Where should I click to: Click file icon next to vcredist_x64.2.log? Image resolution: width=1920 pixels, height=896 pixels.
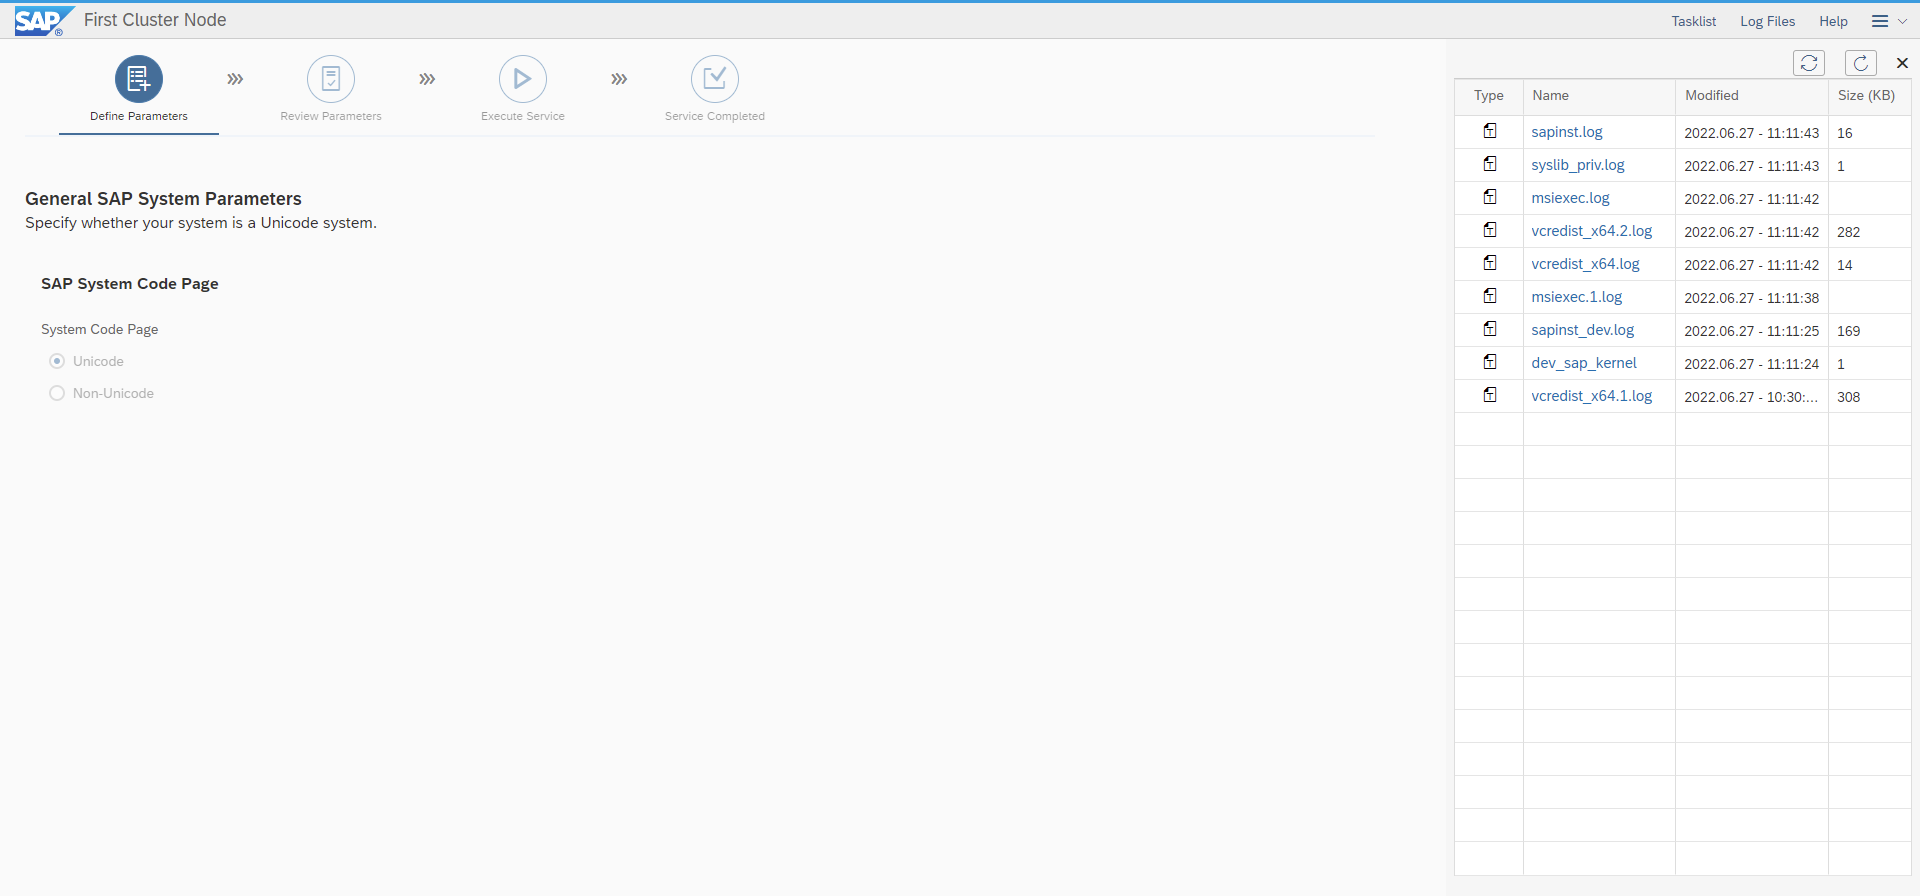tap(1490, 230)
